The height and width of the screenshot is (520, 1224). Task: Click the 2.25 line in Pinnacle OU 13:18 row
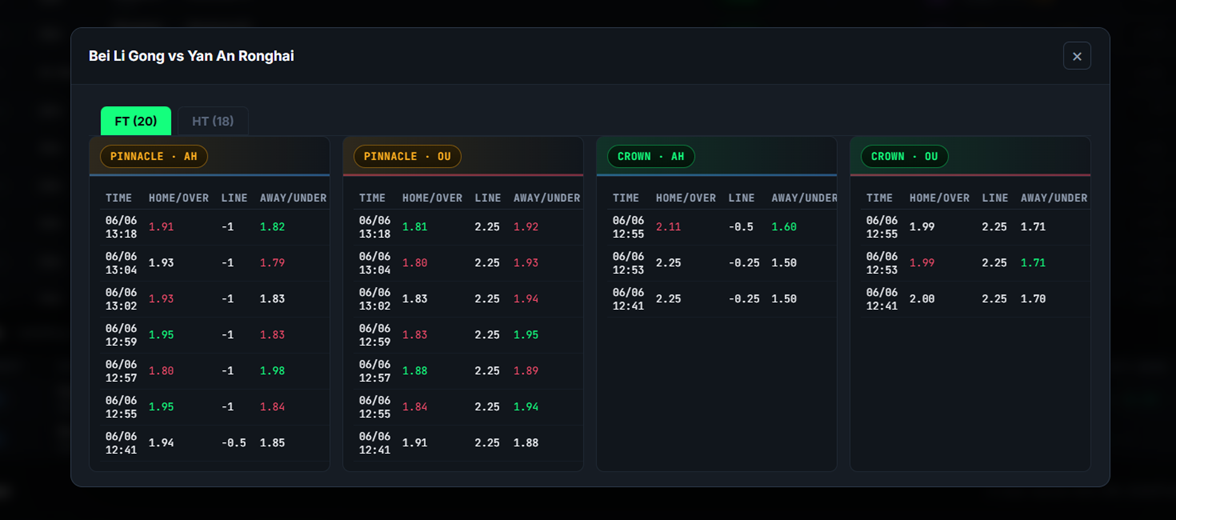coord(488,227)
